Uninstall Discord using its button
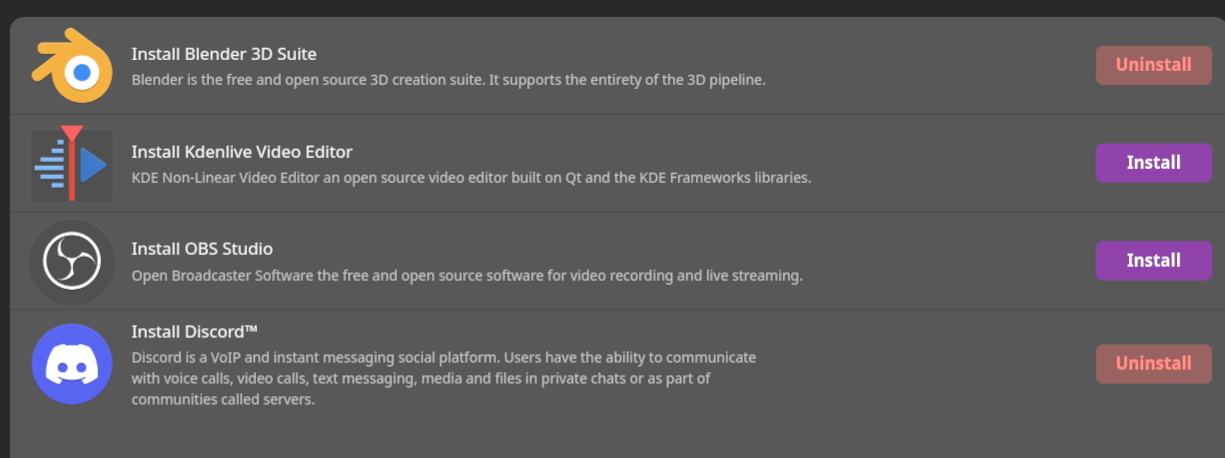Viewport: 1225px width, 458px height. [x=1153, y=363]
